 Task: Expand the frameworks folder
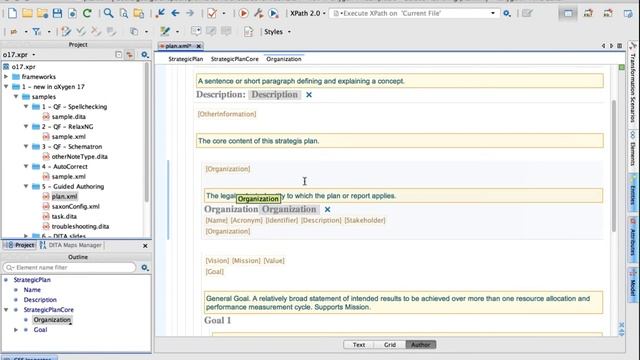6,76
